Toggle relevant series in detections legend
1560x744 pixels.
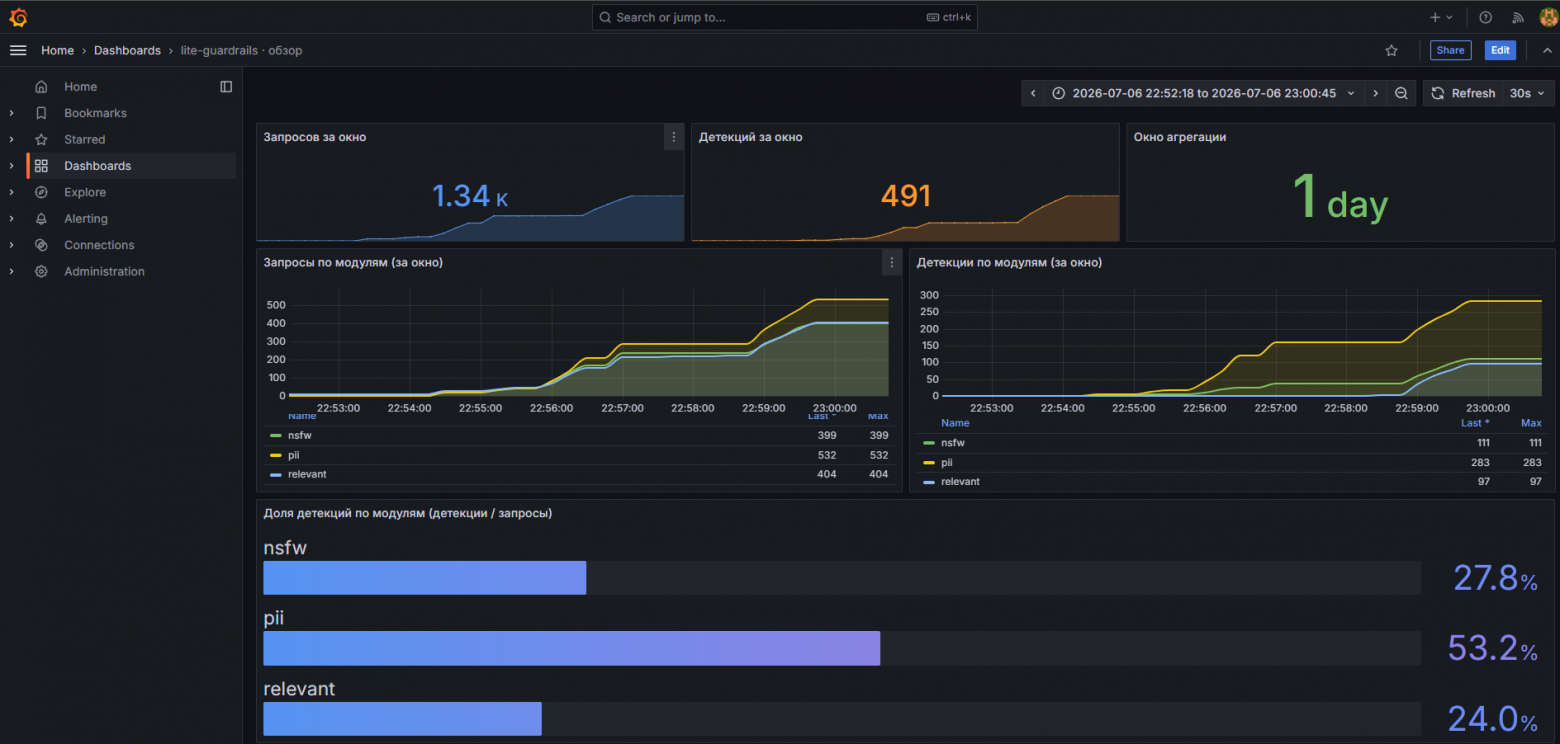[x=960, y=481]
